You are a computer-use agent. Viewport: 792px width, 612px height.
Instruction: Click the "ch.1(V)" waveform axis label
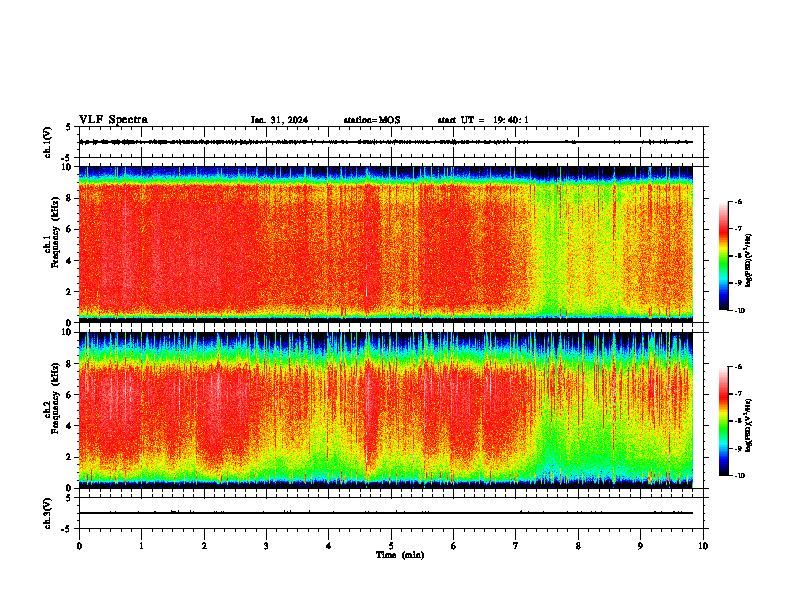click(48, 142)
